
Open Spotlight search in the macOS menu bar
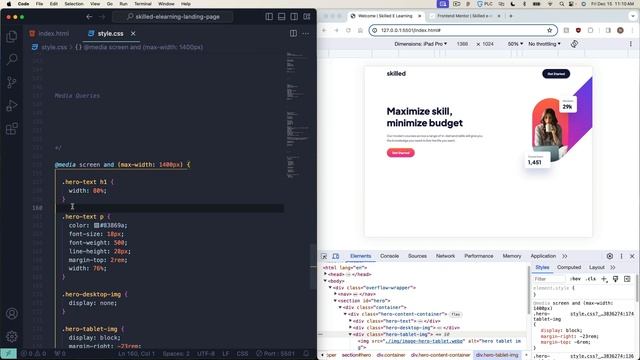[x=562, y=4]
